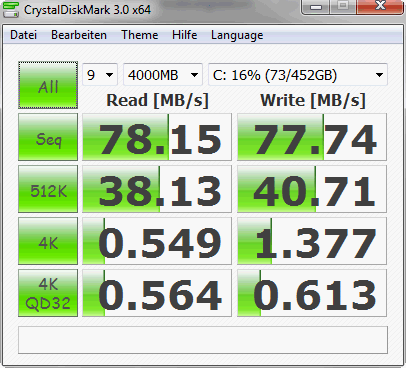Click the empty comment field at the bottom
406x368 pixels.
click(x=203, y=340)
